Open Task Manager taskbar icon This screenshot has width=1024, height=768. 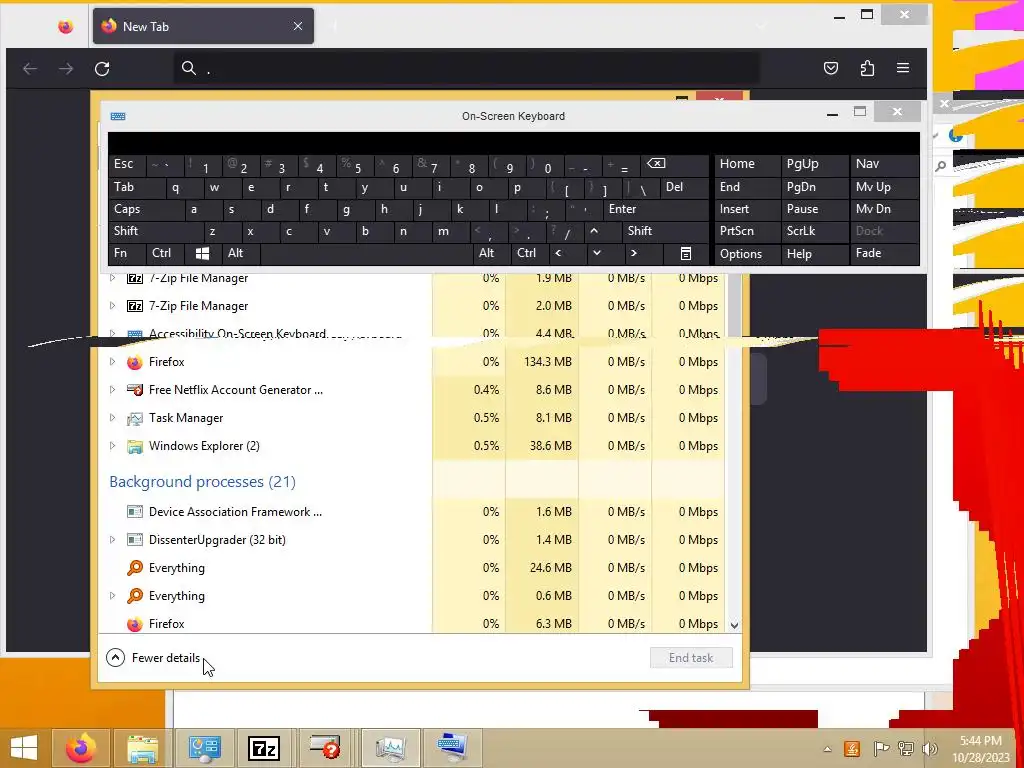391,748
